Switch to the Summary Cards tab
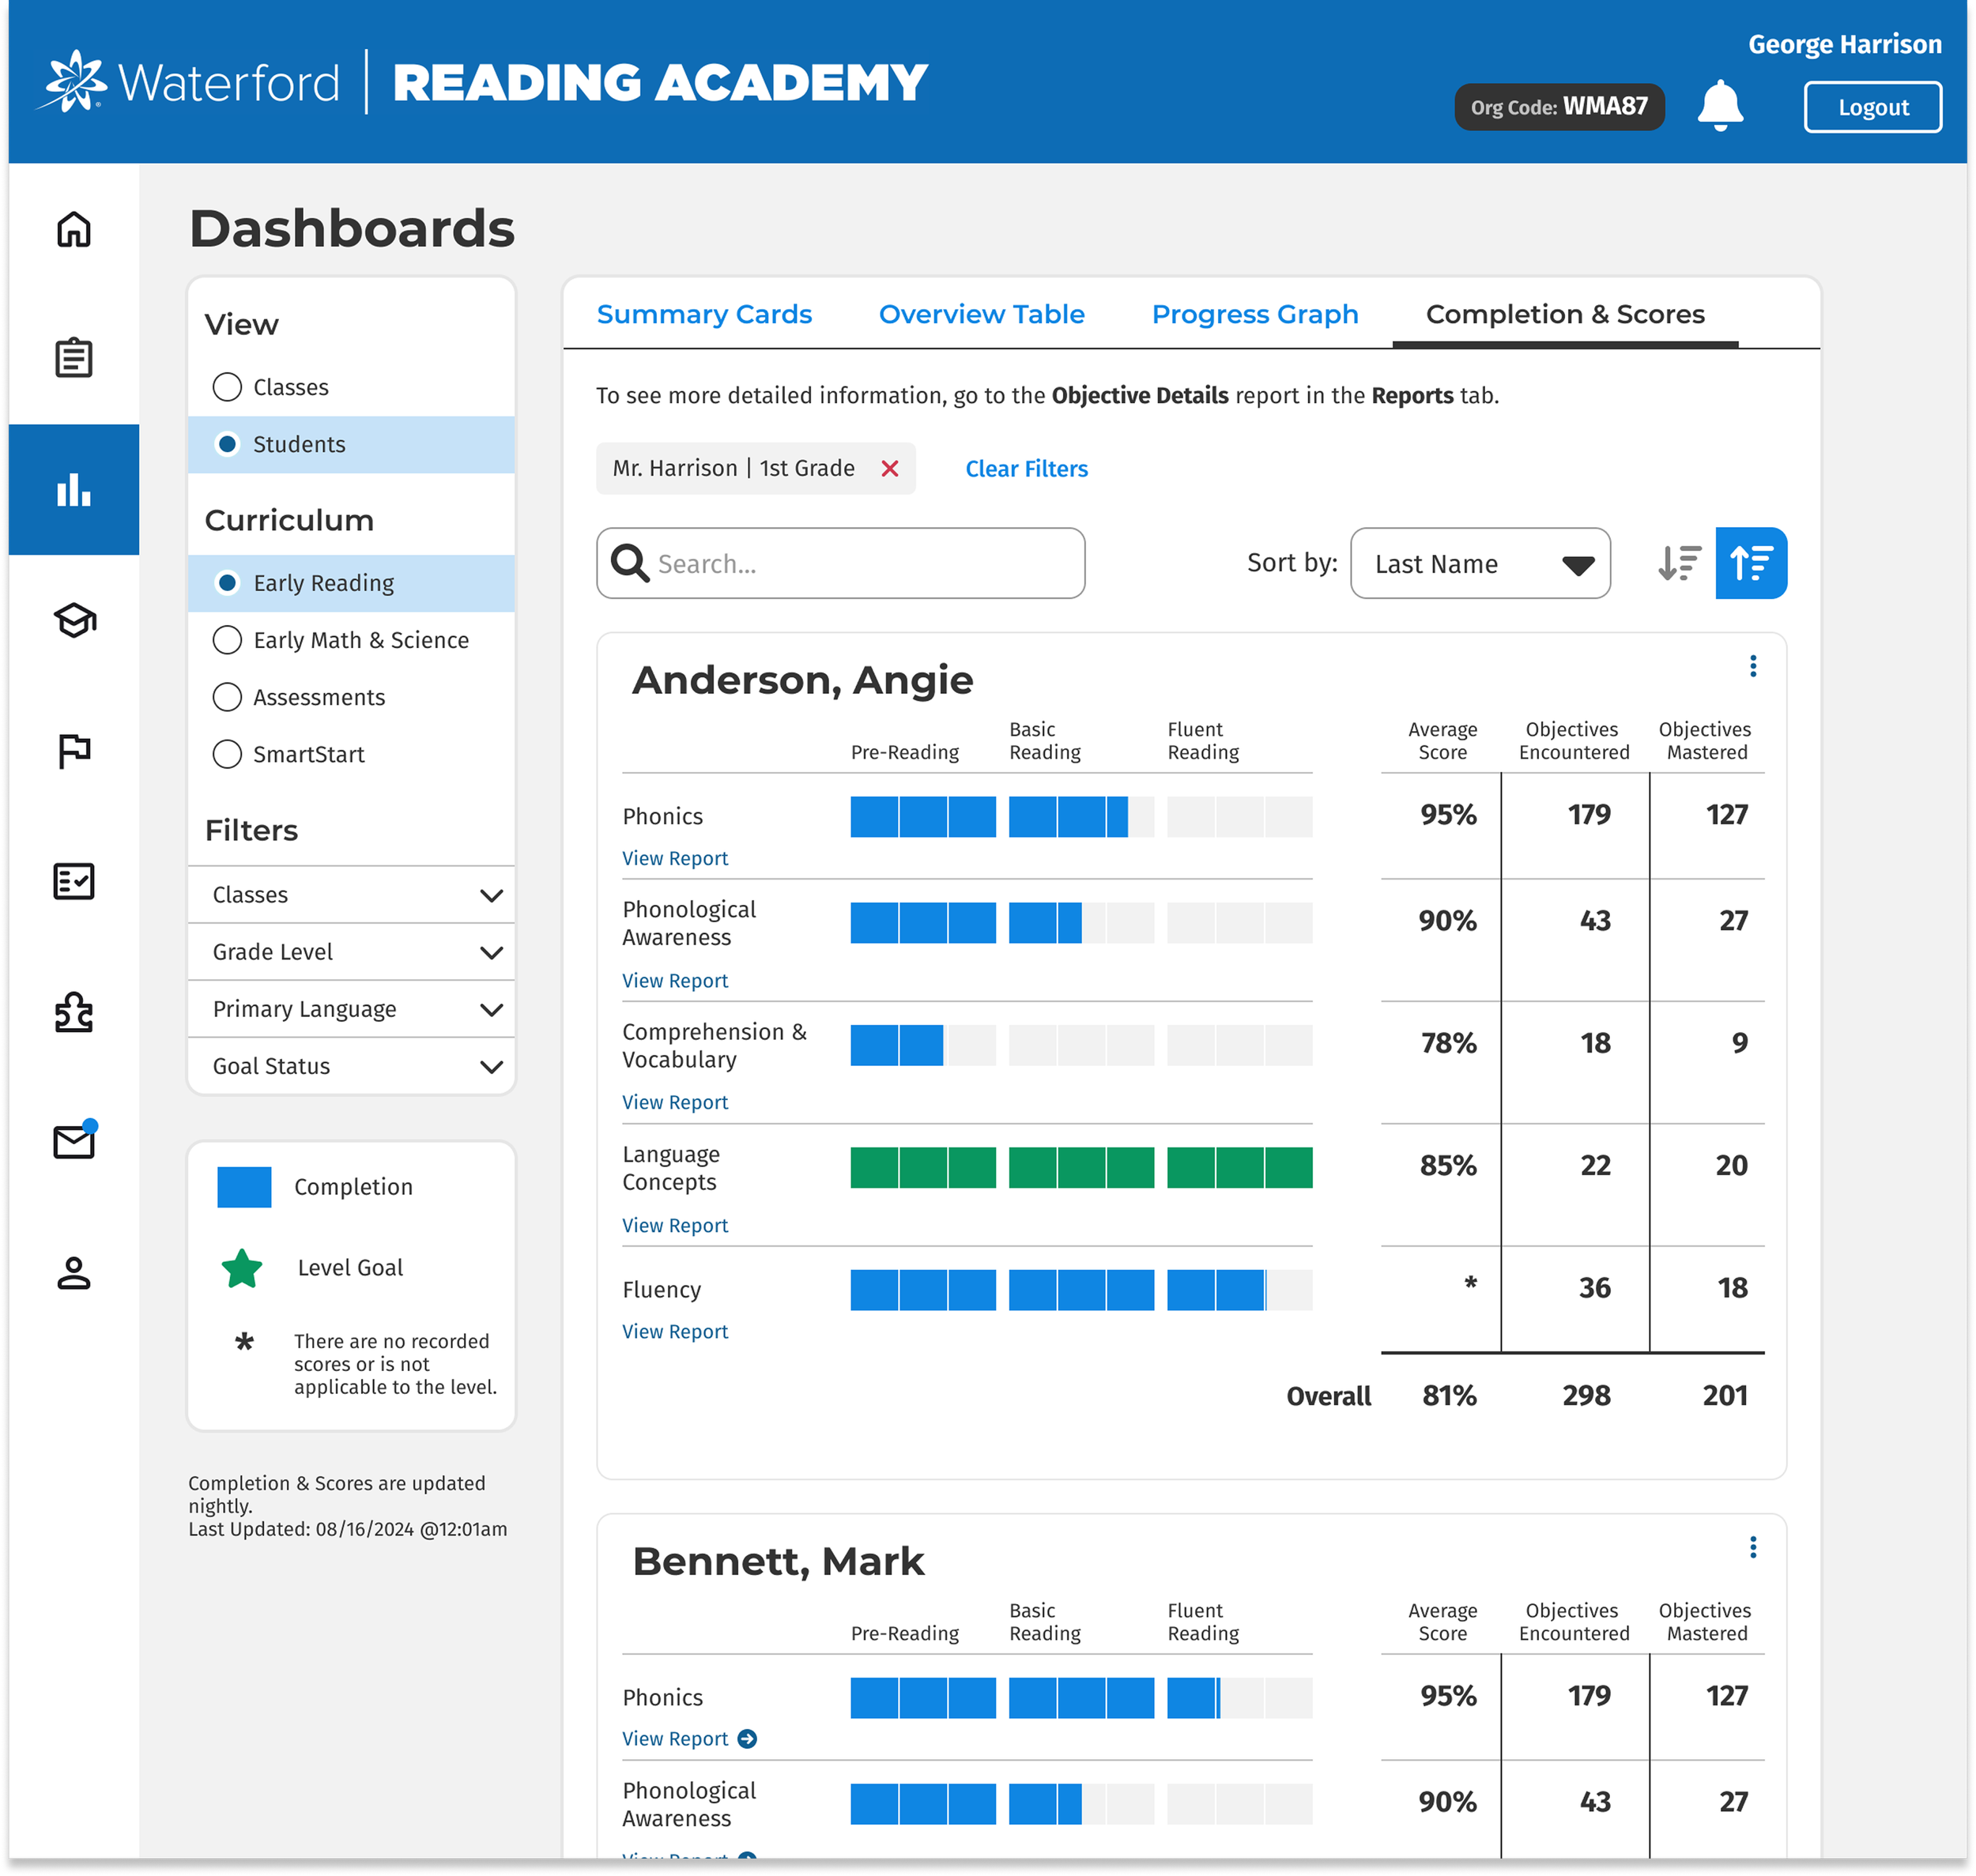 point(704,314)
